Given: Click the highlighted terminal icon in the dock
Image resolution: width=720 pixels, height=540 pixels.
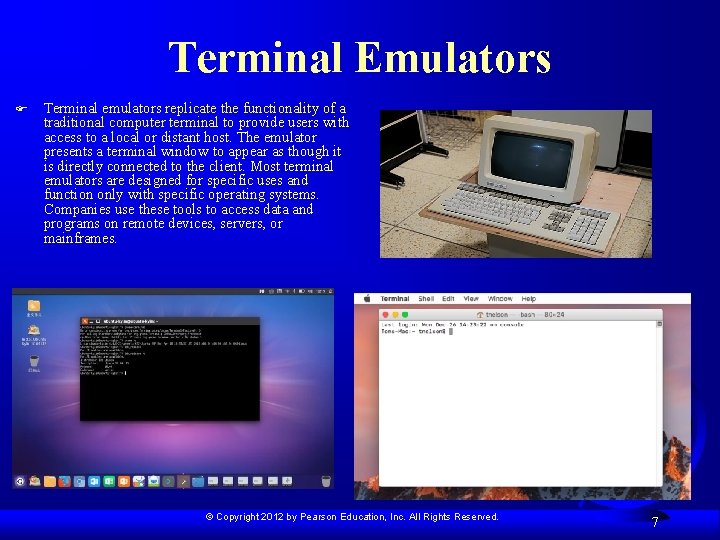Looking at the screenshot, I should [183, 481].
